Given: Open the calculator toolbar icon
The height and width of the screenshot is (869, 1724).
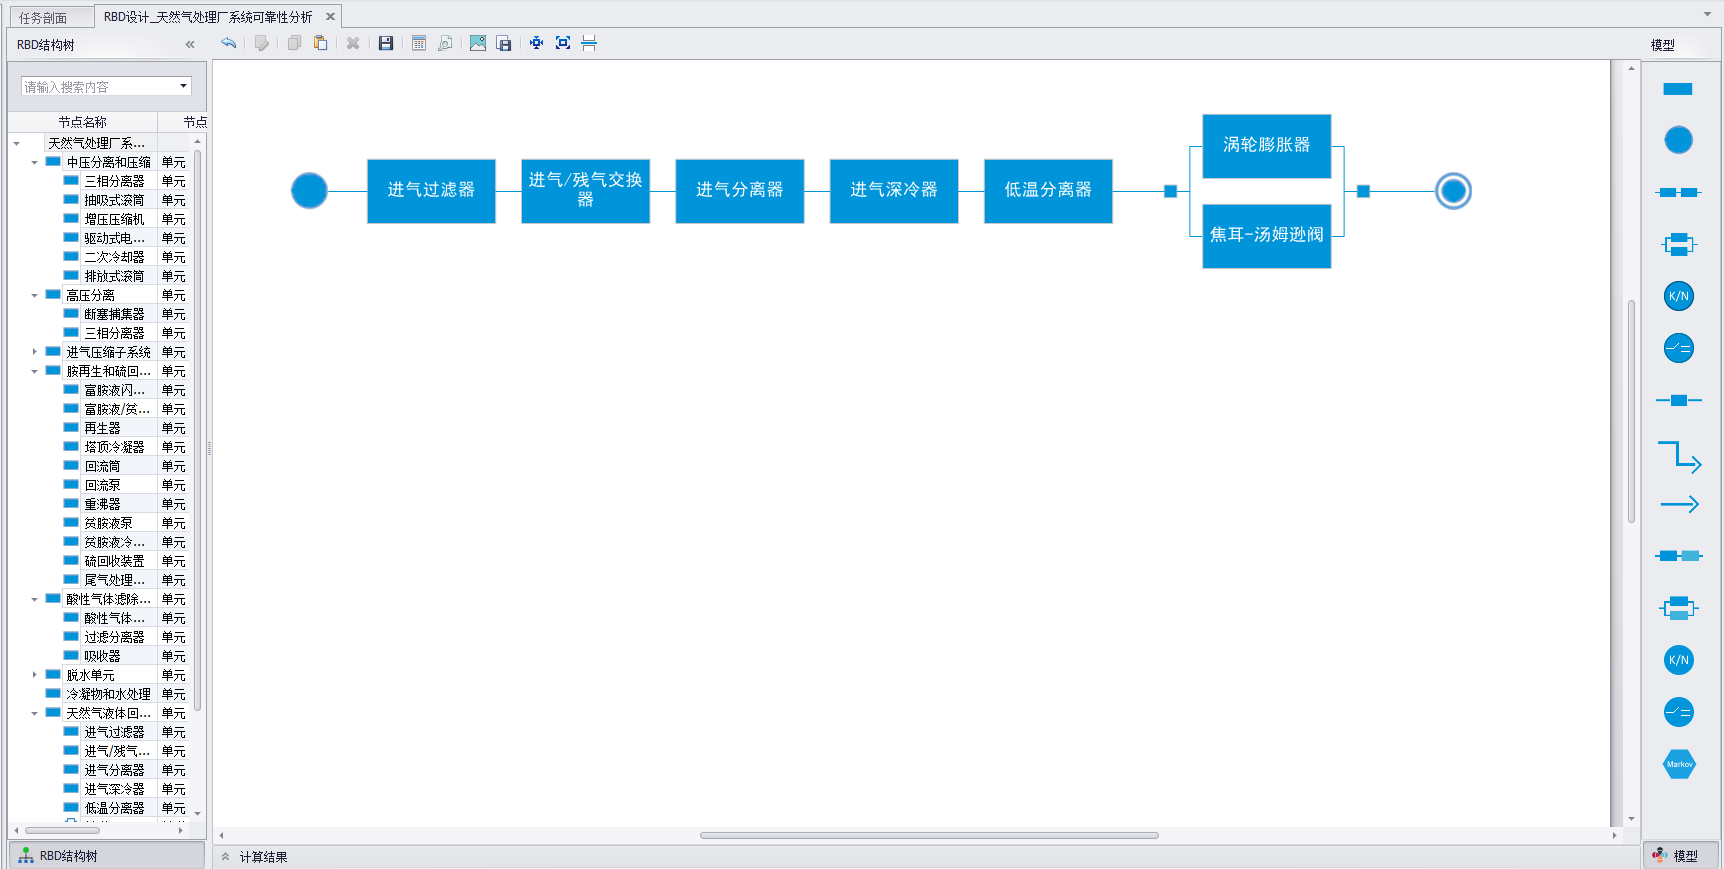Looking at the screenshot, I should [x=419, y=43].
